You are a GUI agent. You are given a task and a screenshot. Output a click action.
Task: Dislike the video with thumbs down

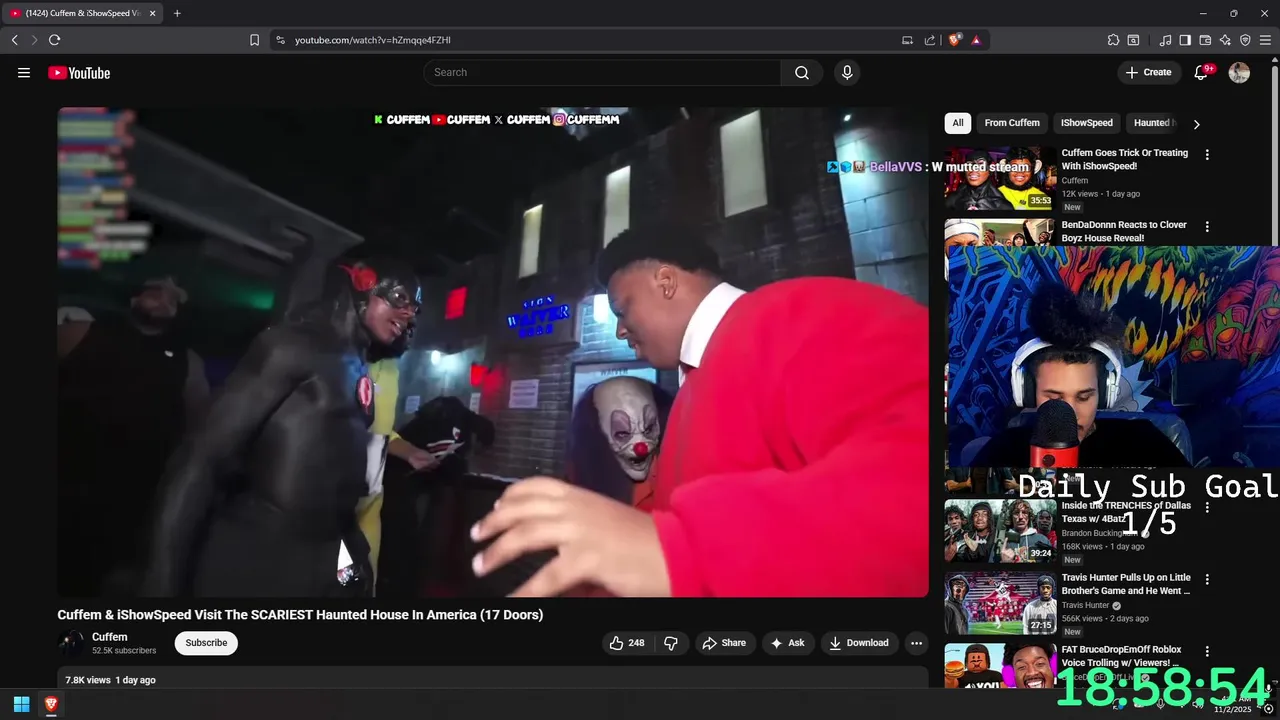point(671,643)
